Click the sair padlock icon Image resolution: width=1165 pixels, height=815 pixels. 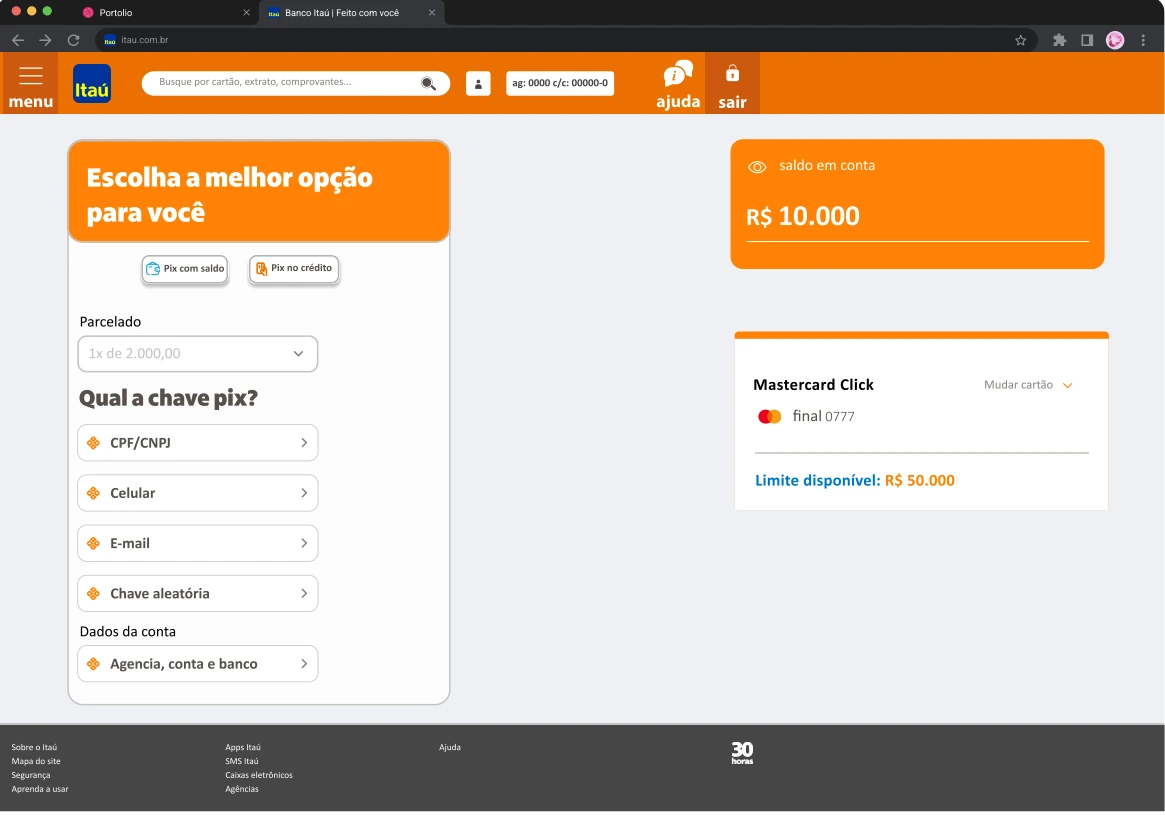[733, 73]
